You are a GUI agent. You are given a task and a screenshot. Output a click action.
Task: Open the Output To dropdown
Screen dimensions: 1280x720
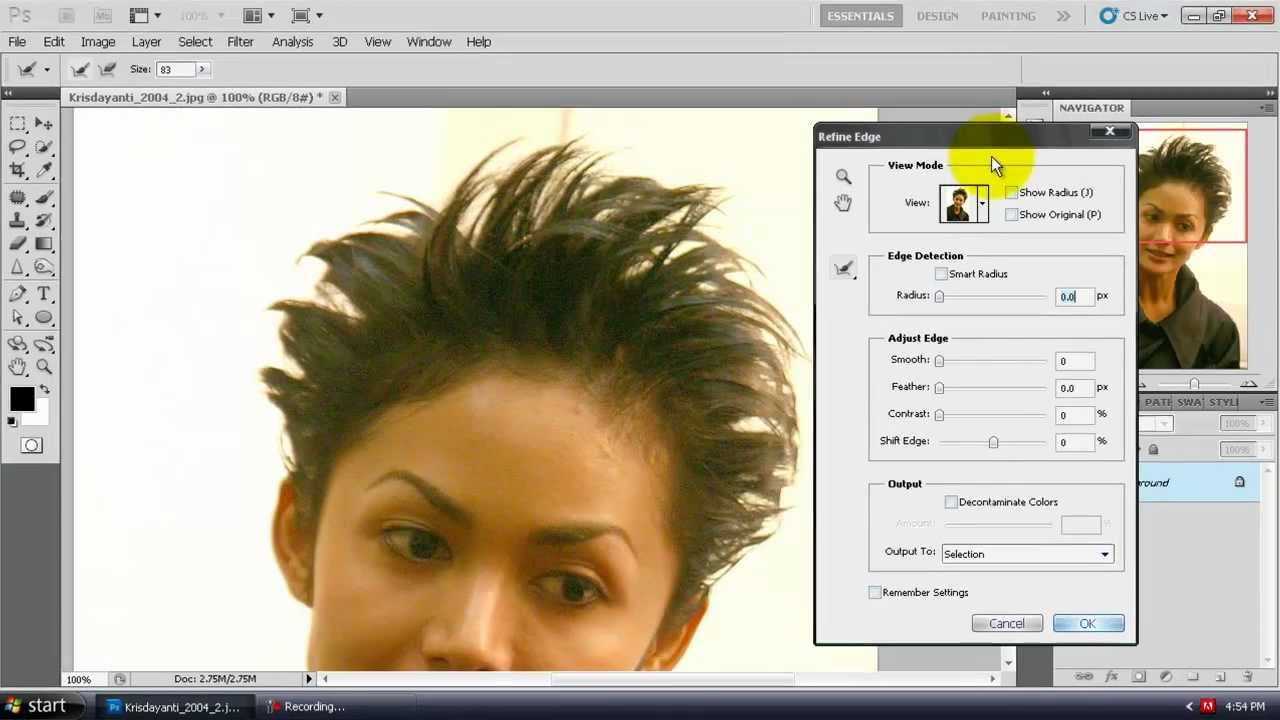point(1105,554)
